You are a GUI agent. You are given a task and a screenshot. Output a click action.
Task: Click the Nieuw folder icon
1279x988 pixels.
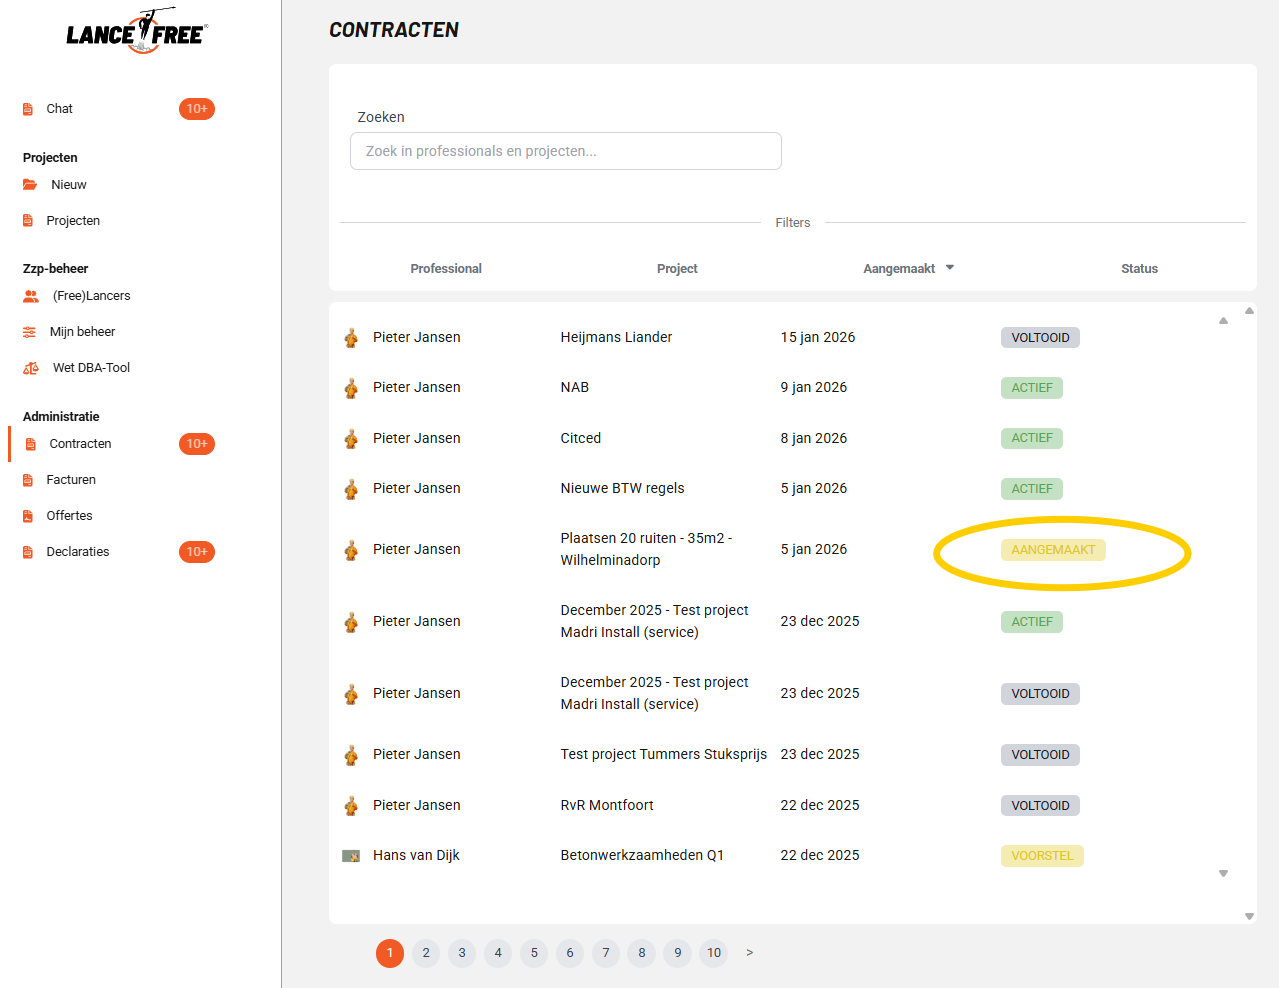(30, 185)
